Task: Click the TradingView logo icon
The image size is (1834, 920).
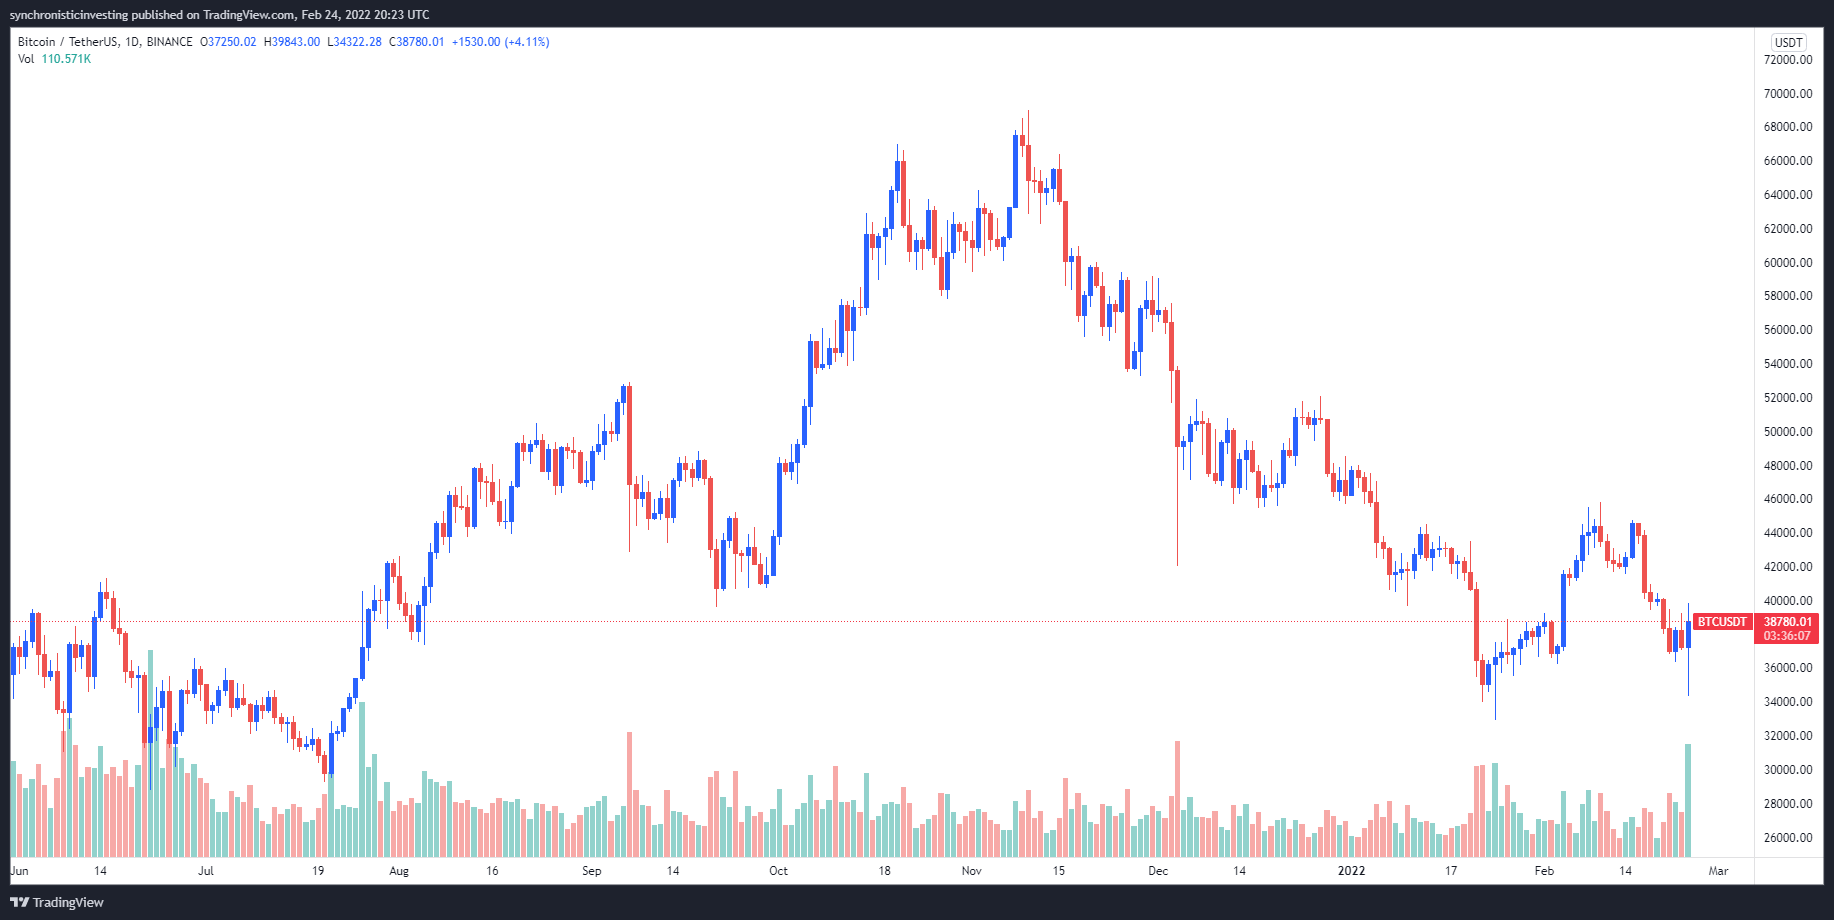Action: pyautogui.click(x=19, y=902)
